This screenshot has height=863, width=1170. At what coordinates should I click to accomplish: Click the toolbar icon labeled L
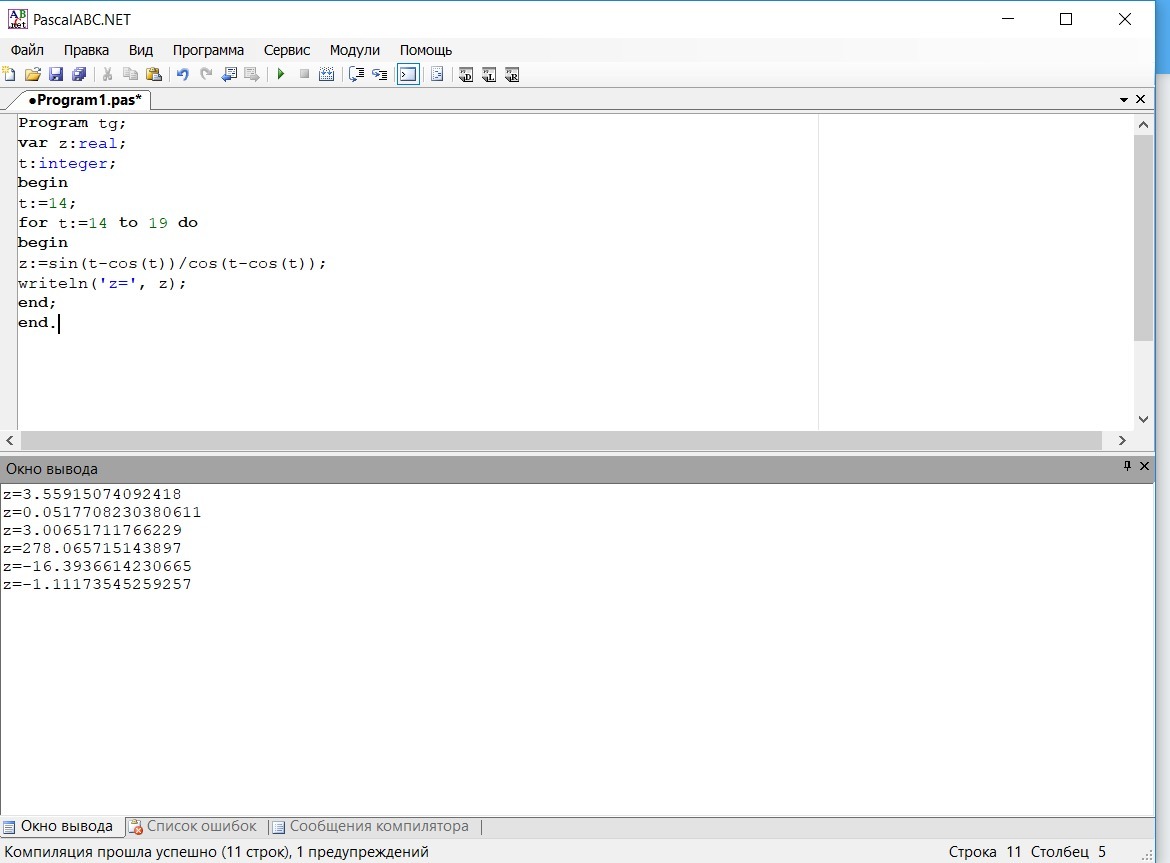(x=489, y=75)
